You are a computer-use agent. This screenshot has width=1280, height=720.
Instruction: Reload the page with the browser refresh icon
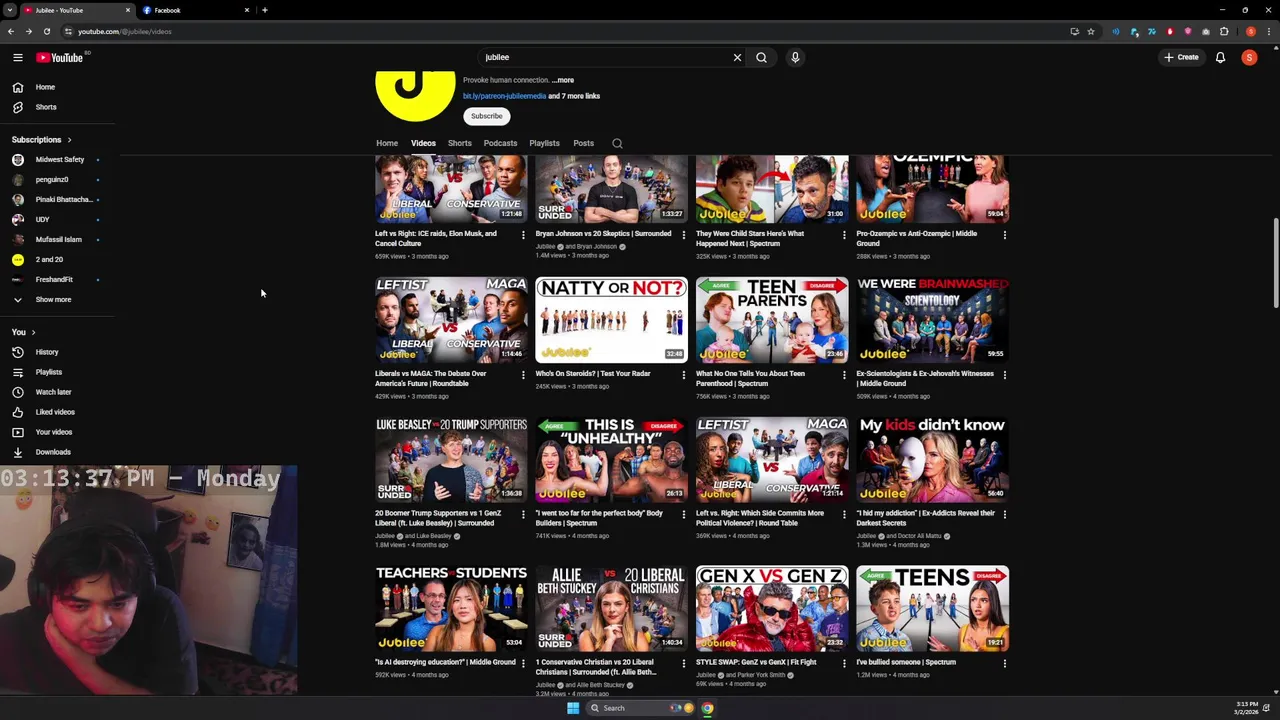coord(46,31)
